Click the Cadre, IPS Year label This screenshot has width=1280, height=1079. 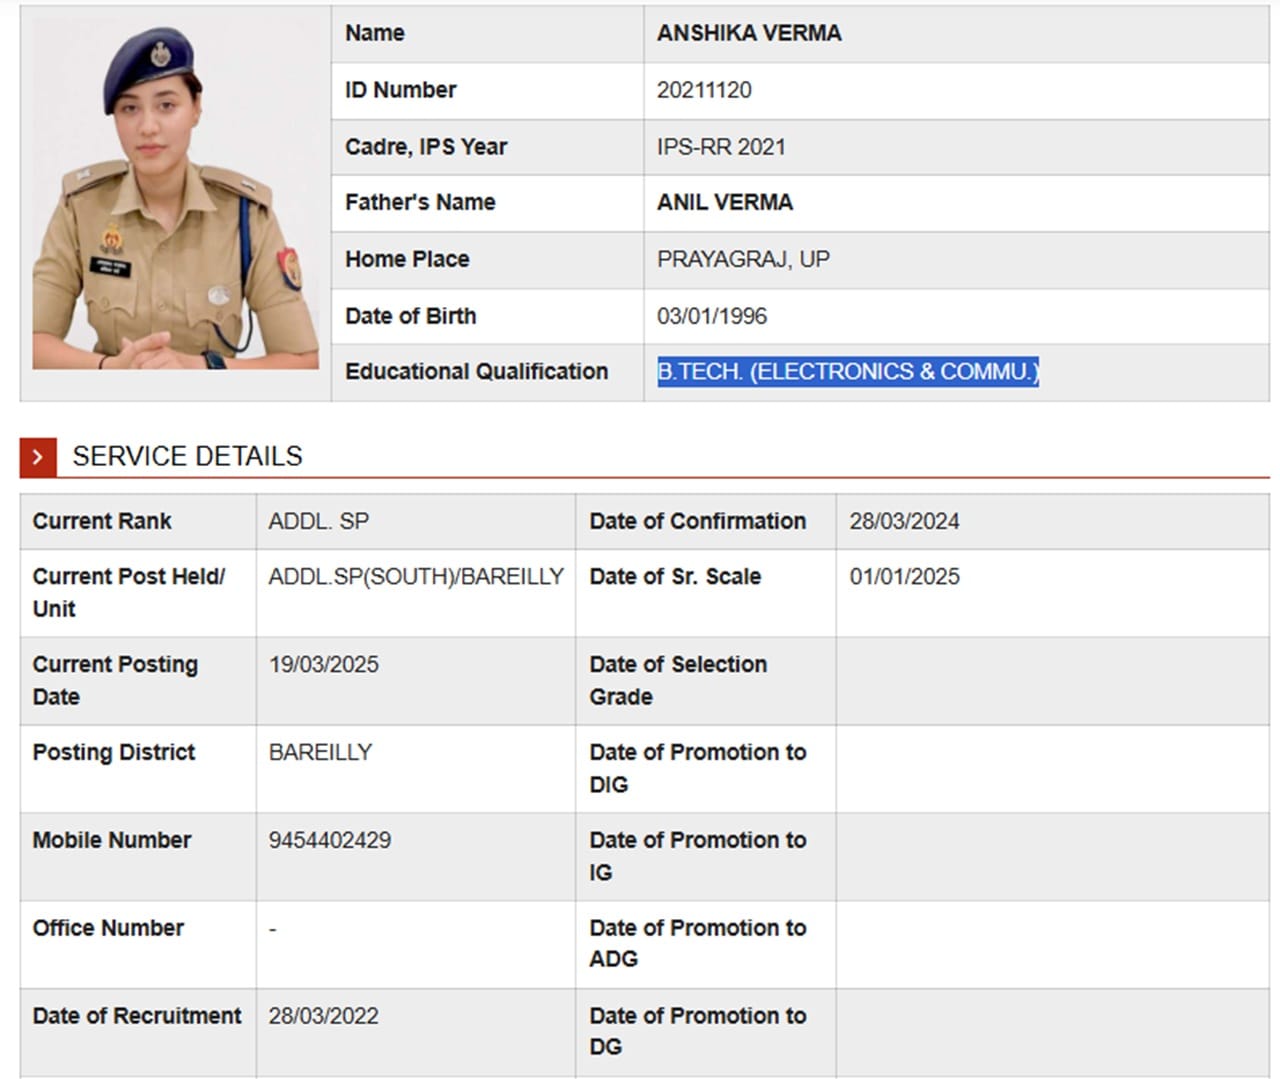coord(426,147)
